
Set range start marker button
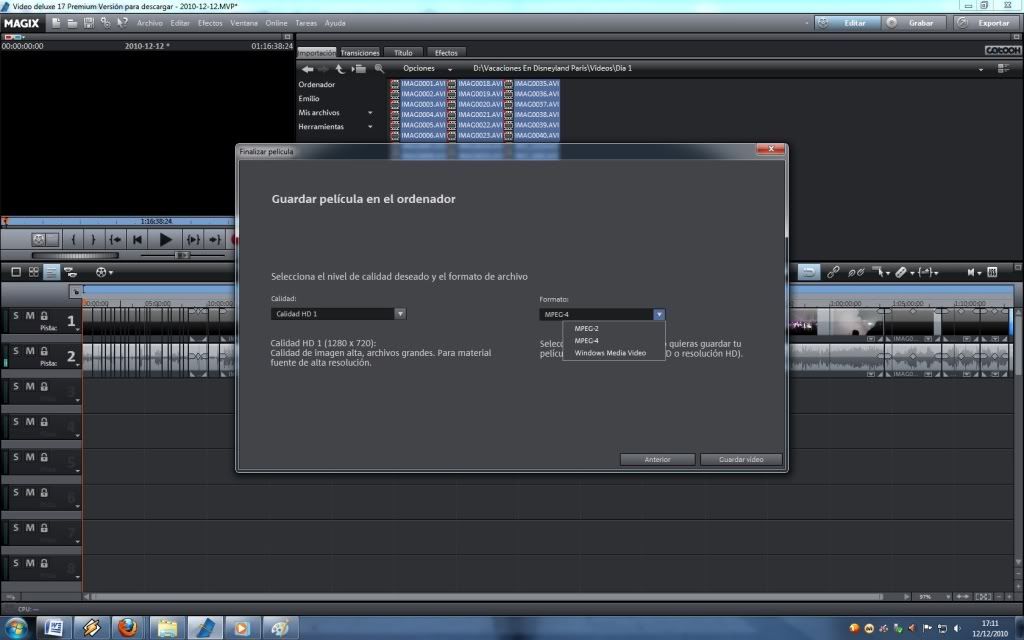click(73, 240)
